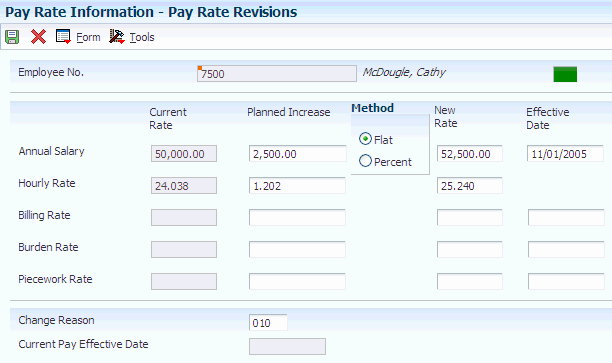Click the Piecework Rate planned increase field
Viewport: 612px width, 363px height.
coord(297,281)
